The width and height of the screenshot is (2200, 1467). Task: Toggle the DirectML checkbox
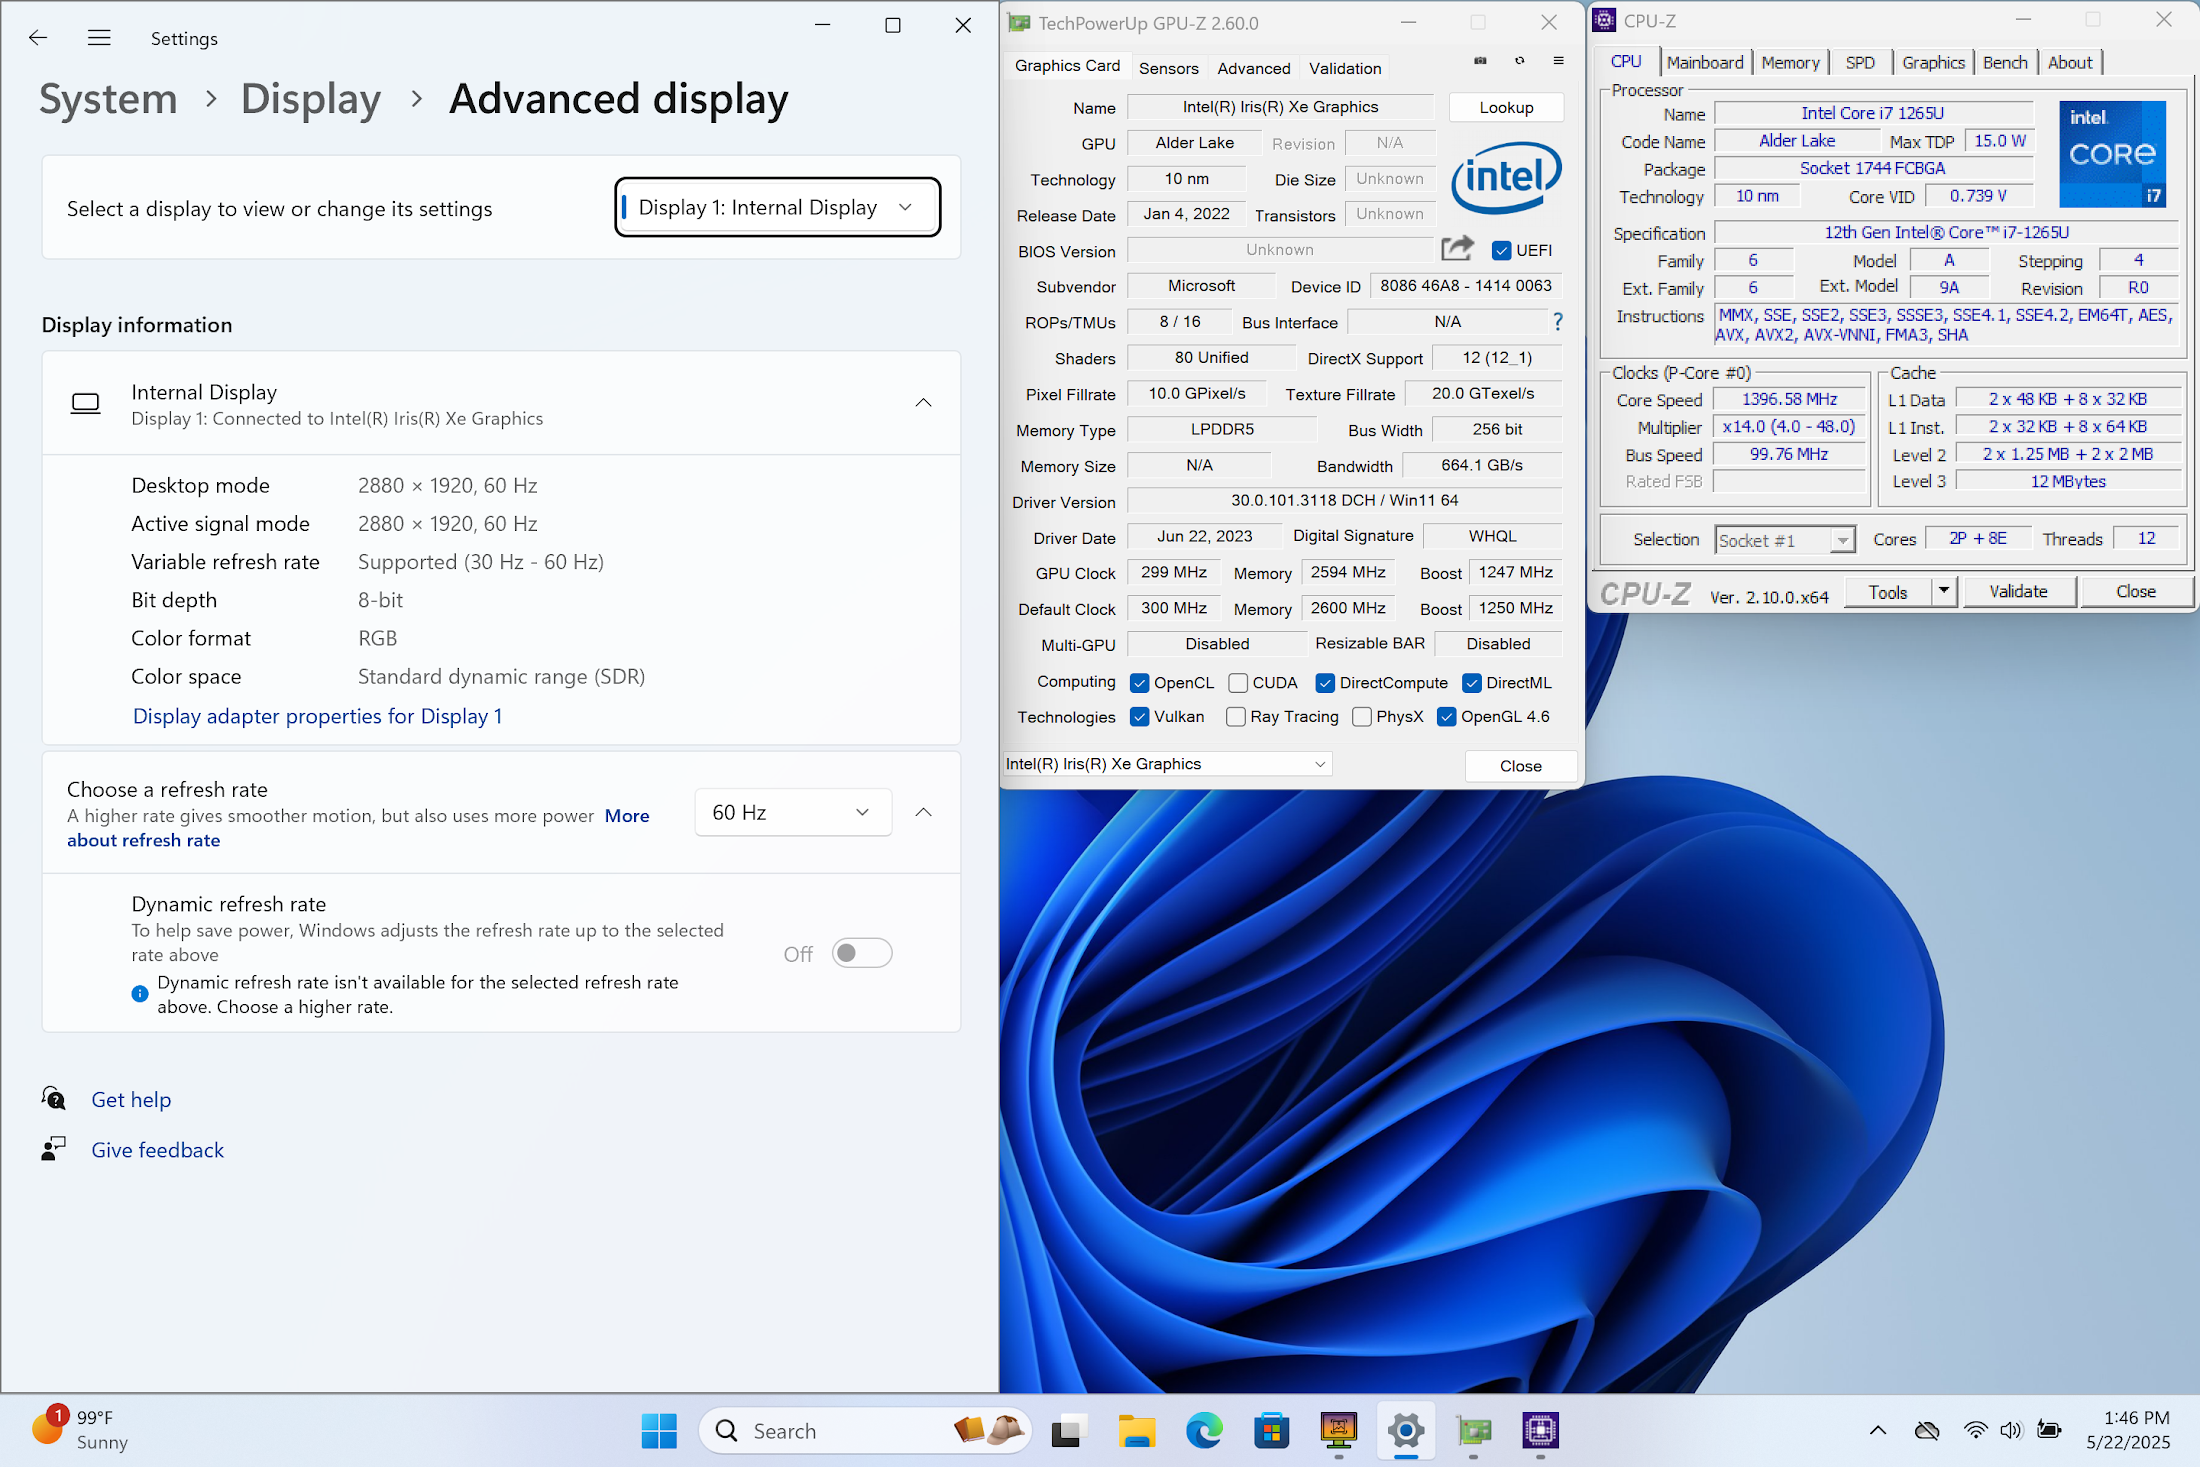pos(1471,683)
